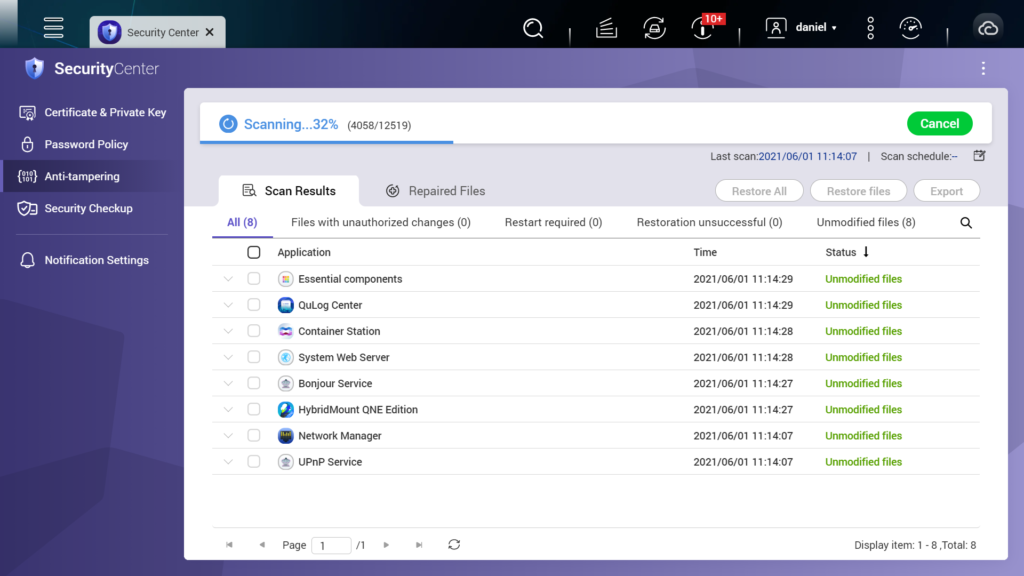Click inside the page number input field
Viewport: 1024px width, 576px height.
[331, 545]
